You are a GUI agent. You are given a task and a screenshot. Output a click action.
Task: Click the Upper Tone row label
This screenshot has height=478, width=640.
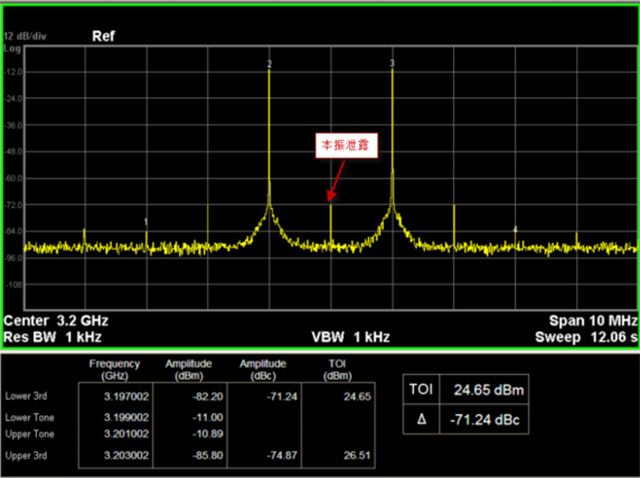[29, 434]
